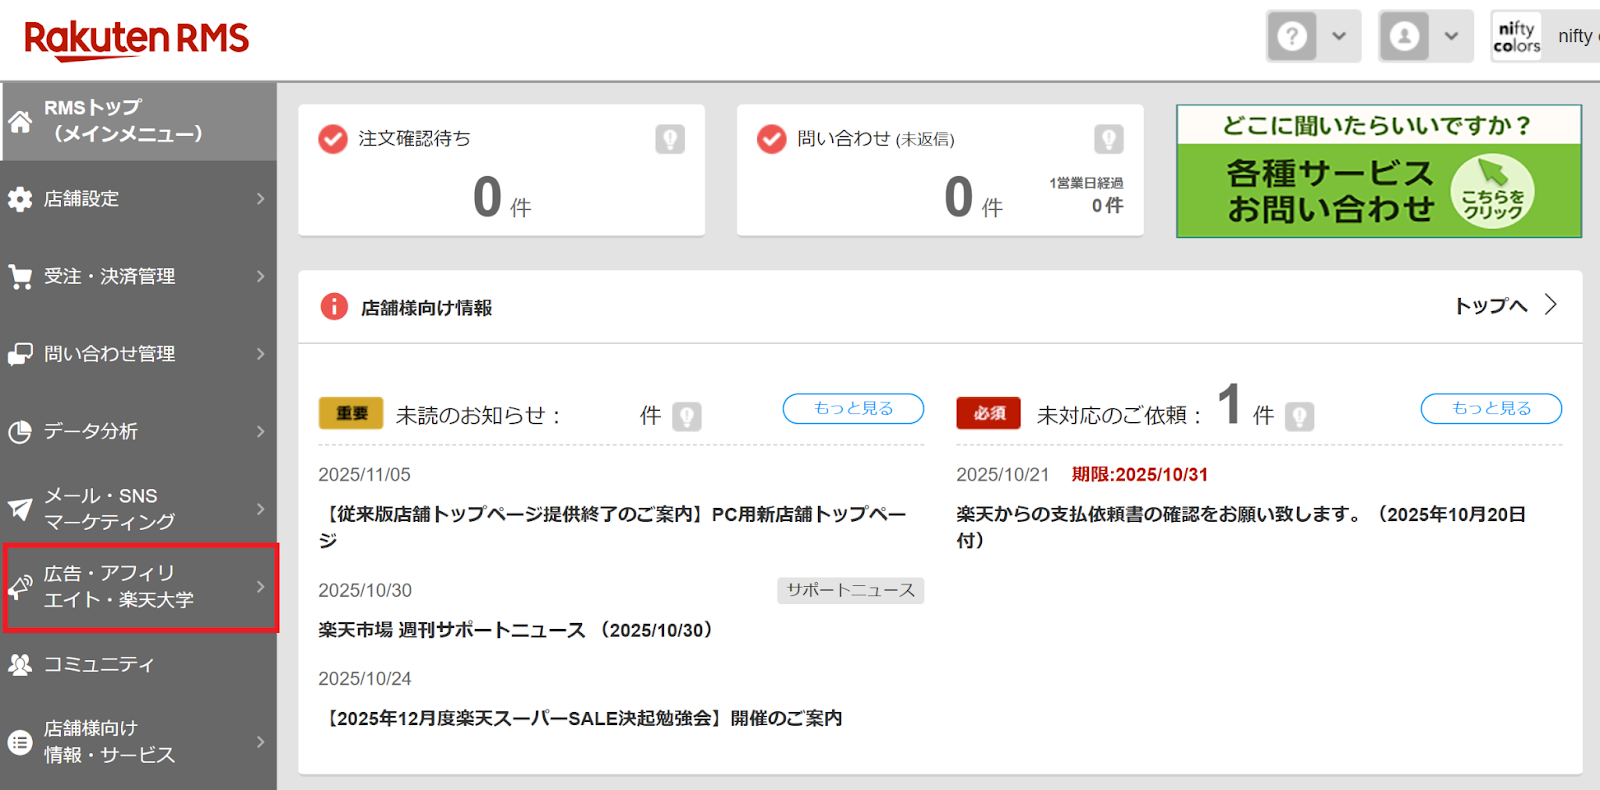
Task: Click もっと見る button for 未対応のご依頼
Action: (x=1490, y=408)
